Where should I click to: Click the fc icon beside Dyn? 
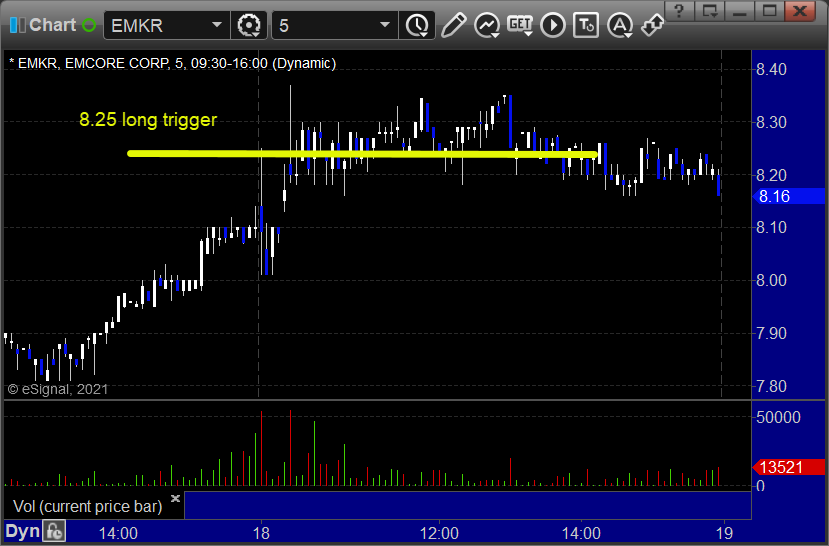coord(54,531)
